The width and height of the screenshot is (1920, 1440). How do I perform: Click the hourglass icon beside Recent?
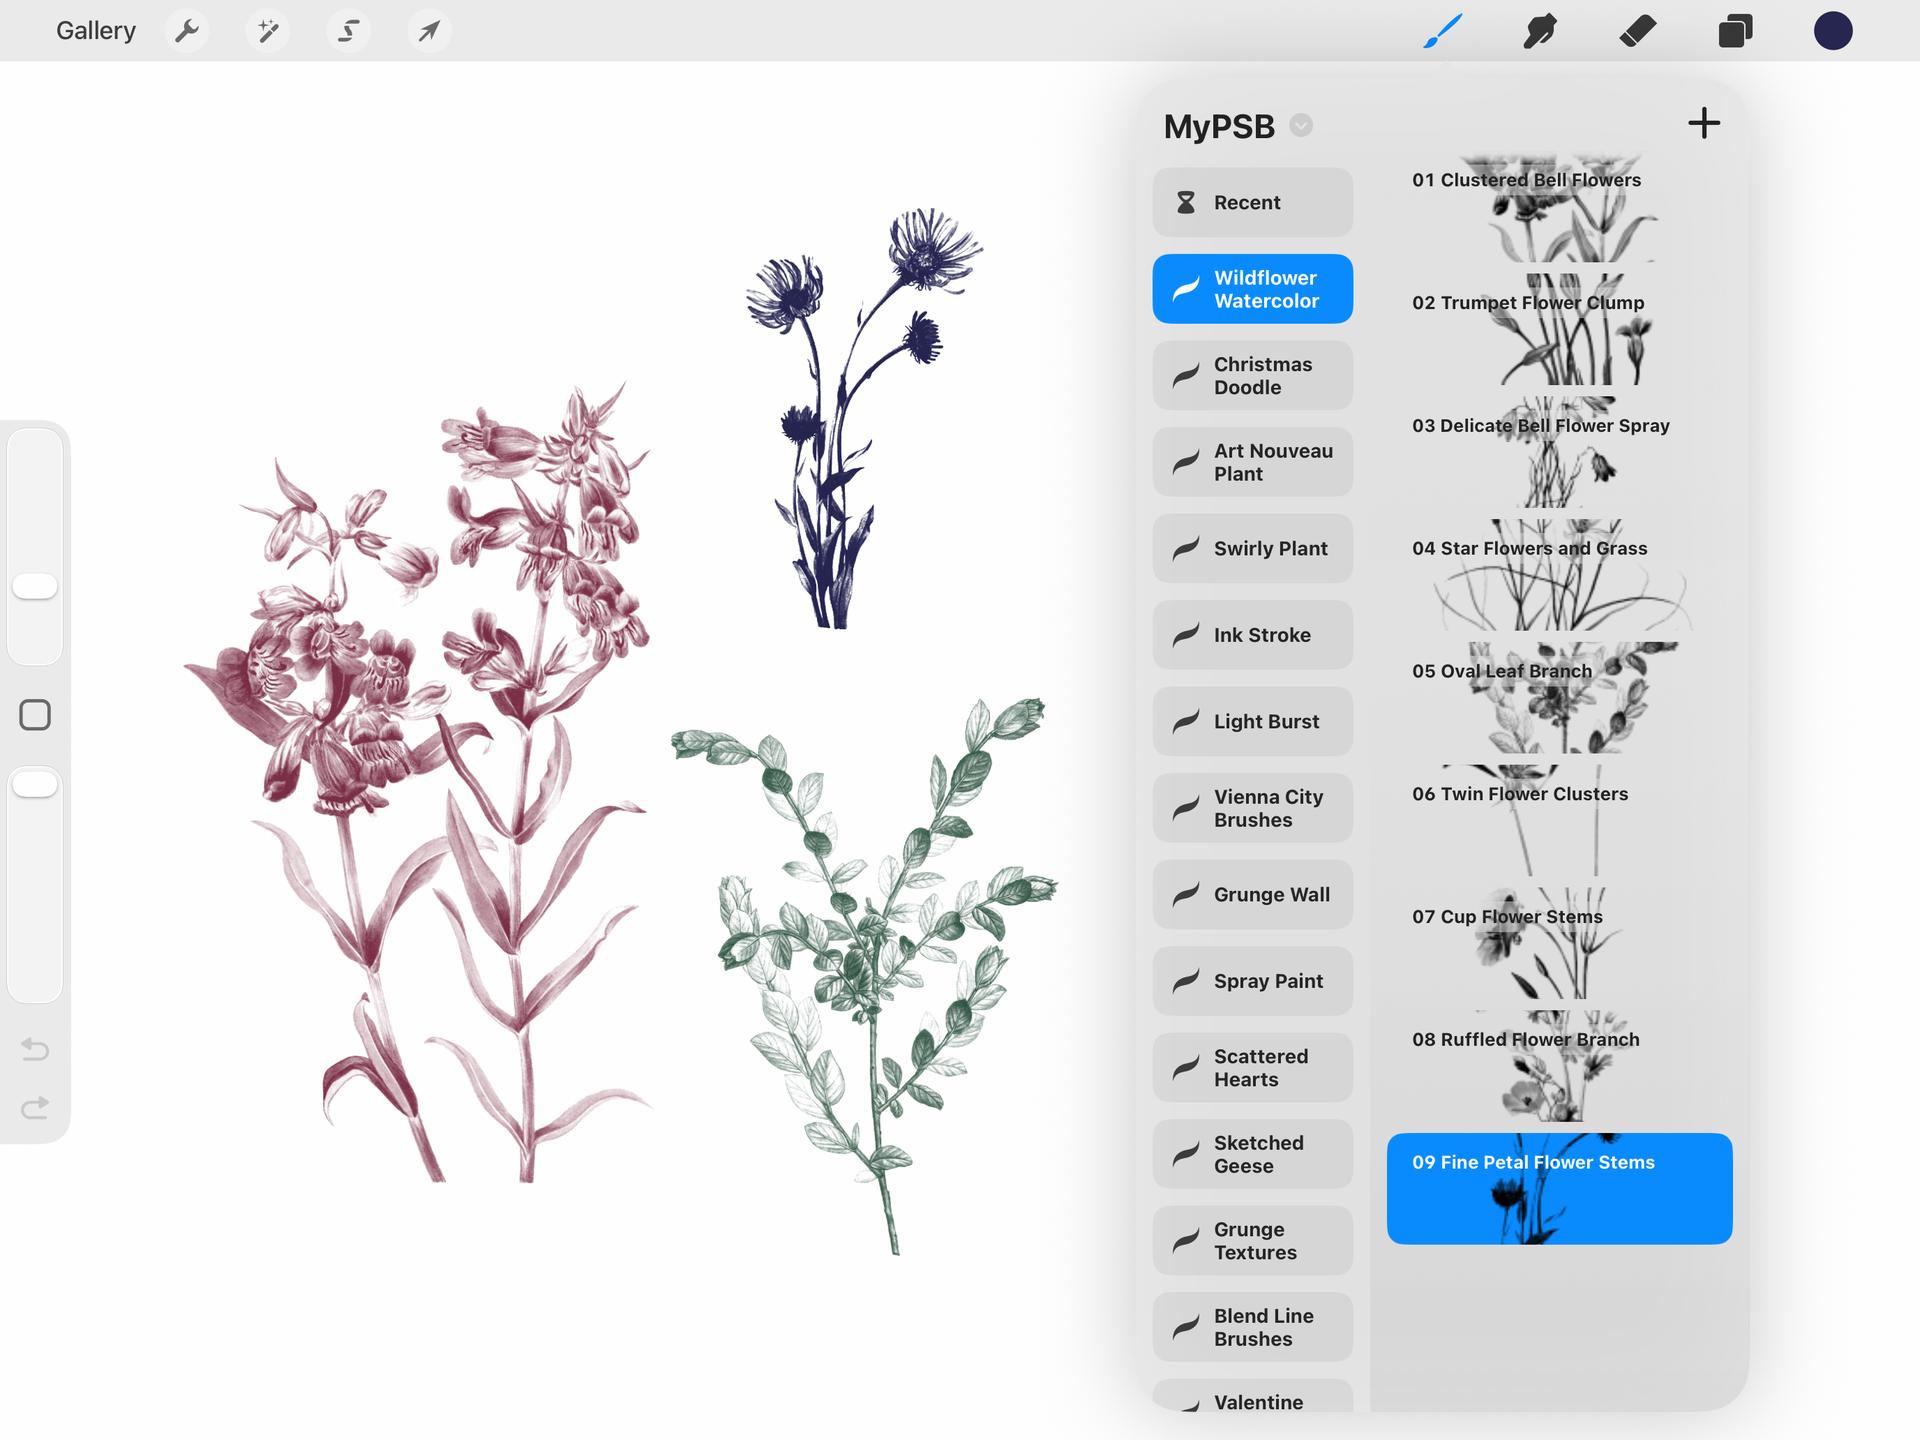(1186, 202)
